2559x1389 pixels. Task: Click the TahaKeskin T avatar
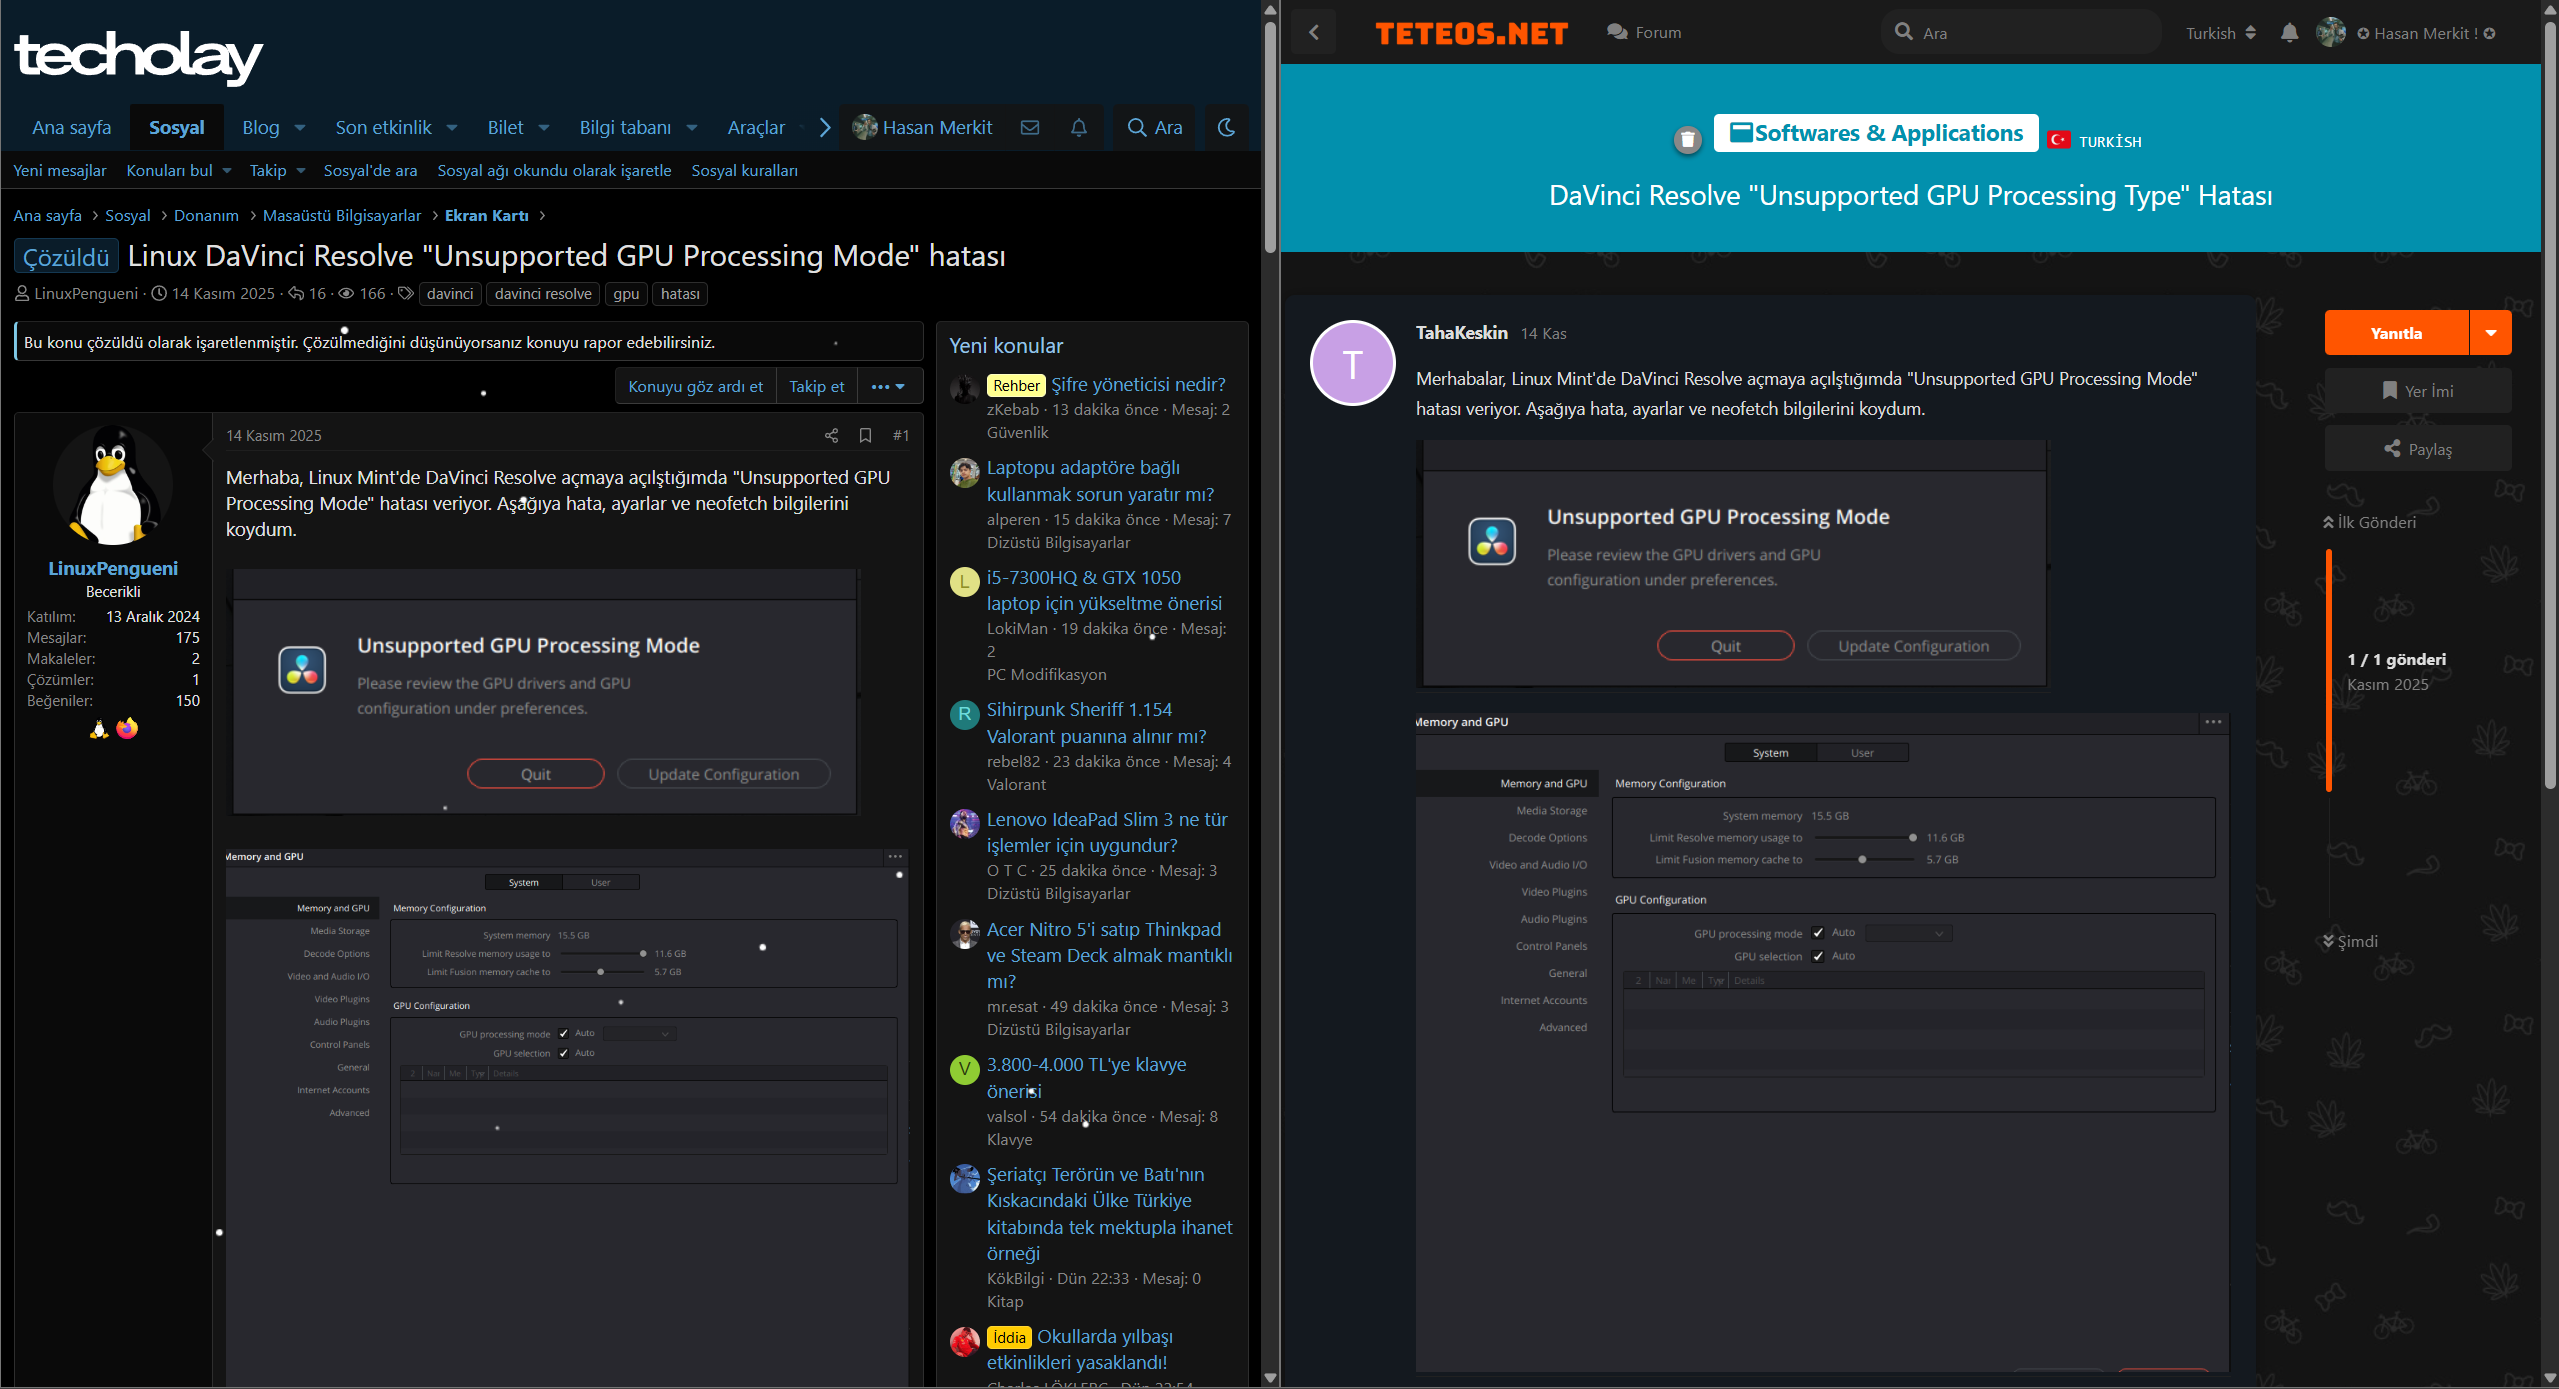point(1353,363)
